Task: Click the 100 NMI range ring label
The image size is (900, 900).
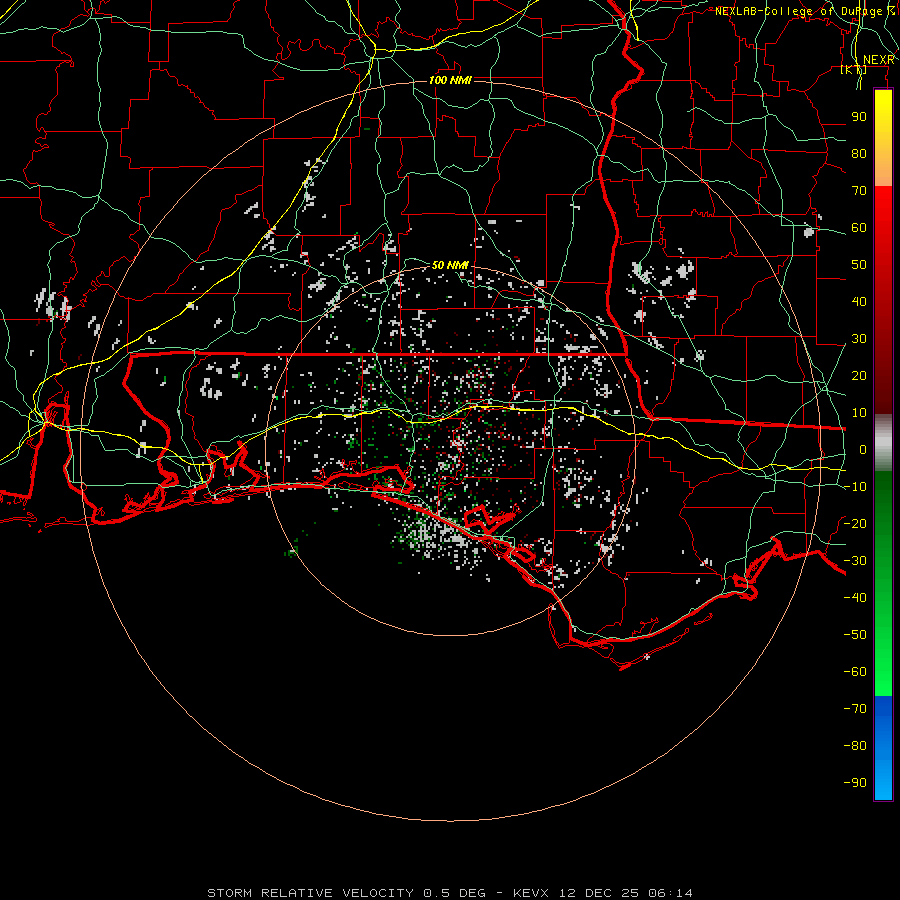Action: click(x=450, y=80)
